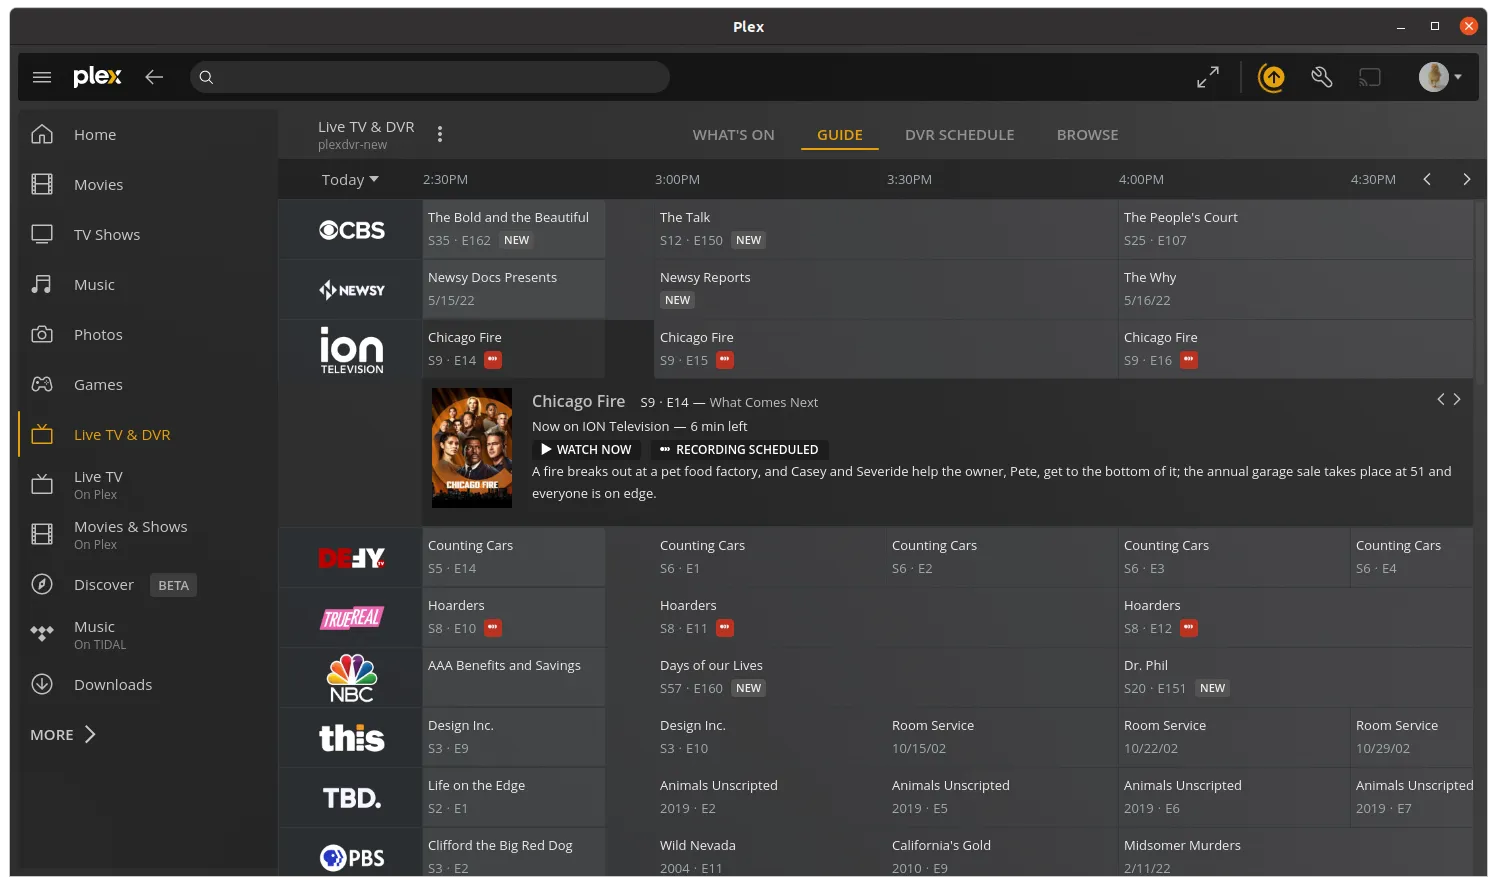Toggle fullscreen with the expand arrows icon
The width and height of the screenshot is (1497, 886).
tap(1208, 77)
